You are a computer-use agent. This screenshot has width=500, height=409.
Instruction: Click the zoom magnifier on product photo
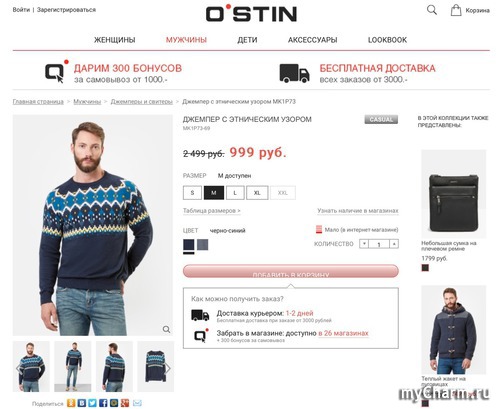[x=166, y=329]
